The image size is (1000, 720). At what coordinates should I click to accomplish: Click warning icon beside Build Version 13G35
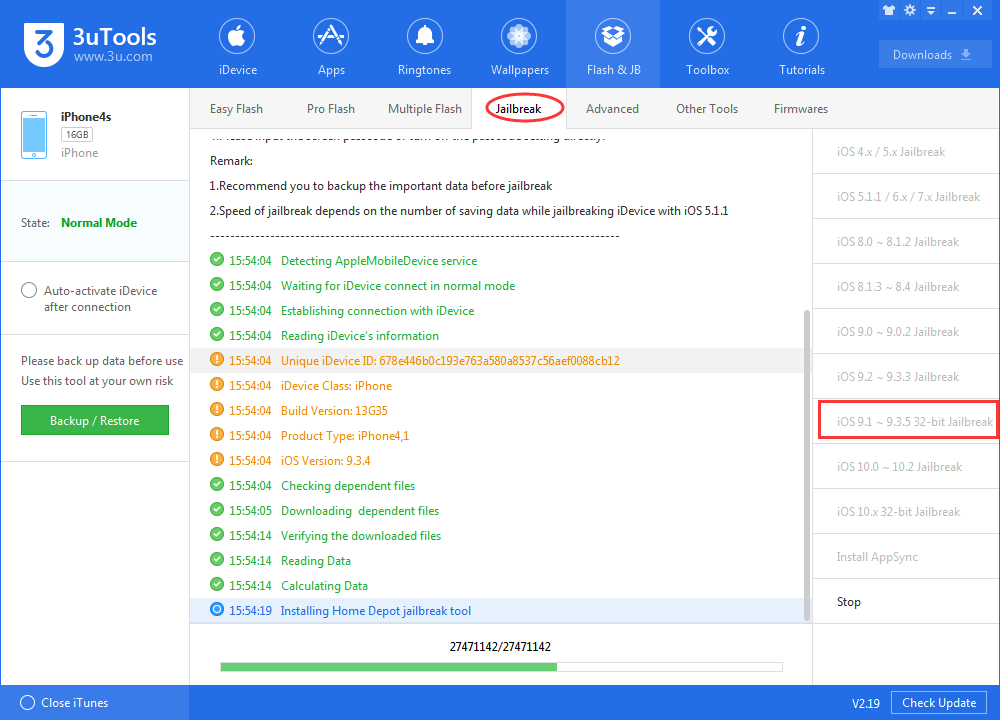tap(217, 409)
